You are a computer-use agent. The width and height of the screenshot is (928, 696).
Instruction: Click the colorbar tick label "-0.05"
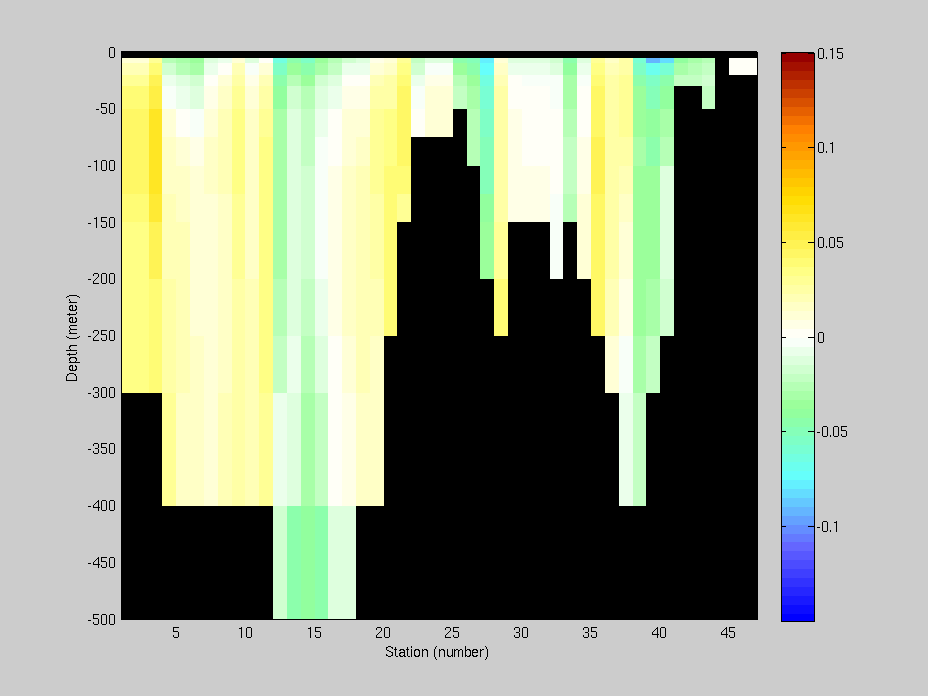tap(832, 432)
